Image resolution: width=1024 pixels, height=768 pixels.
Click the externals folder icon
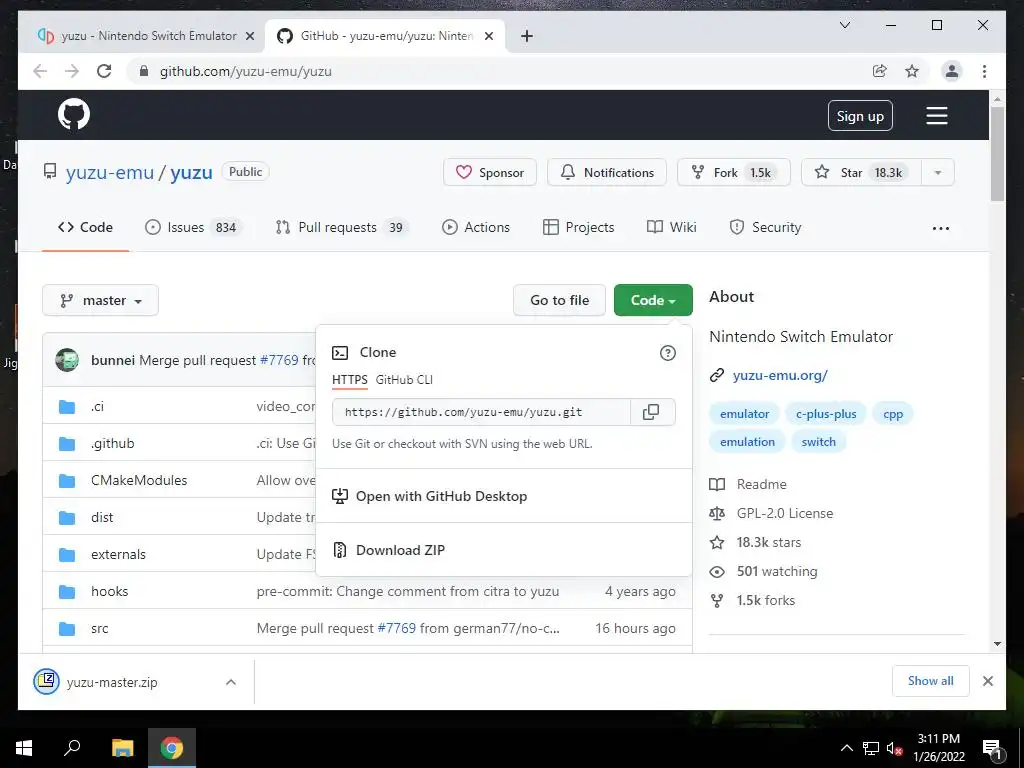click(x=67, y=555)
